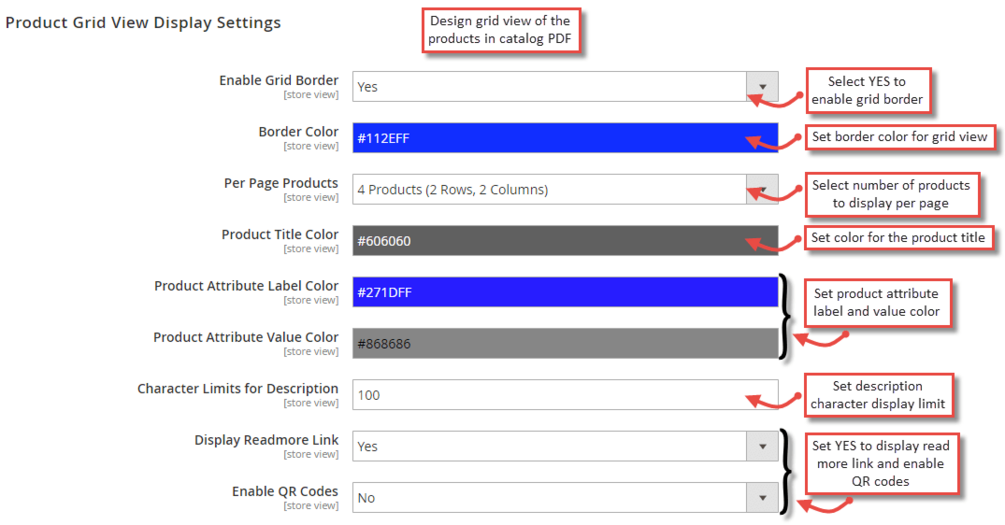This screenshot has height=525, width=1005.
Task: Click the 'Select number of products' callout box
Action: pyautogui.click(x=890, y=194)
